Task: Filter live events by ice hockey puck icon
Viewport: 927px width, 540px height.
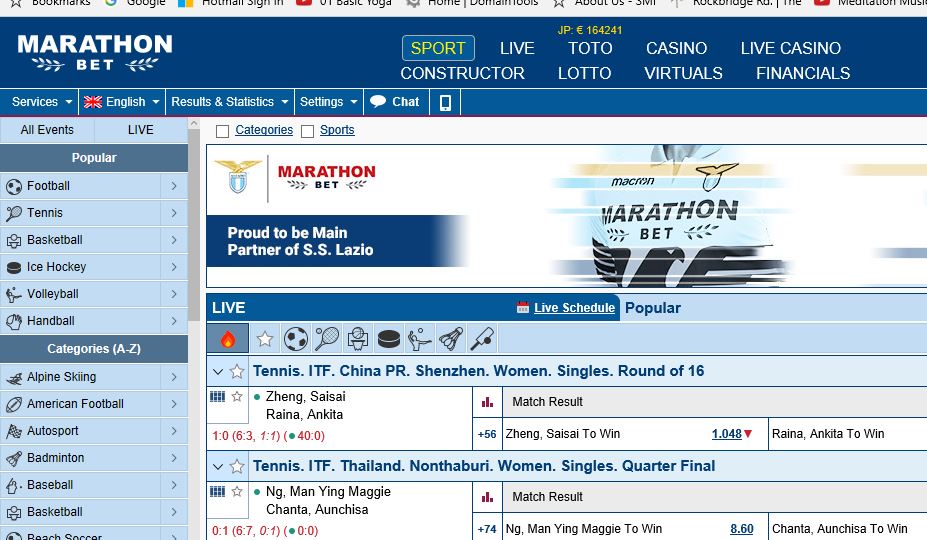Action: click(x=388, y=339)
